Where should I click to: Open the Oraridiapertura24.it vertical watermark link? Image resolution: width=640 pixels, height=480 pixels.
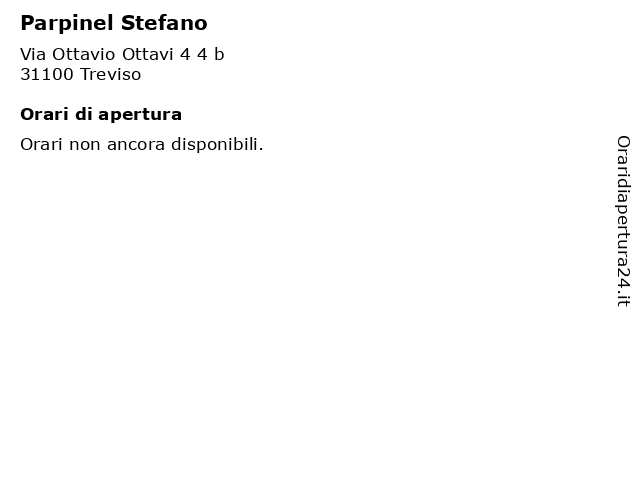coord(623,221)
